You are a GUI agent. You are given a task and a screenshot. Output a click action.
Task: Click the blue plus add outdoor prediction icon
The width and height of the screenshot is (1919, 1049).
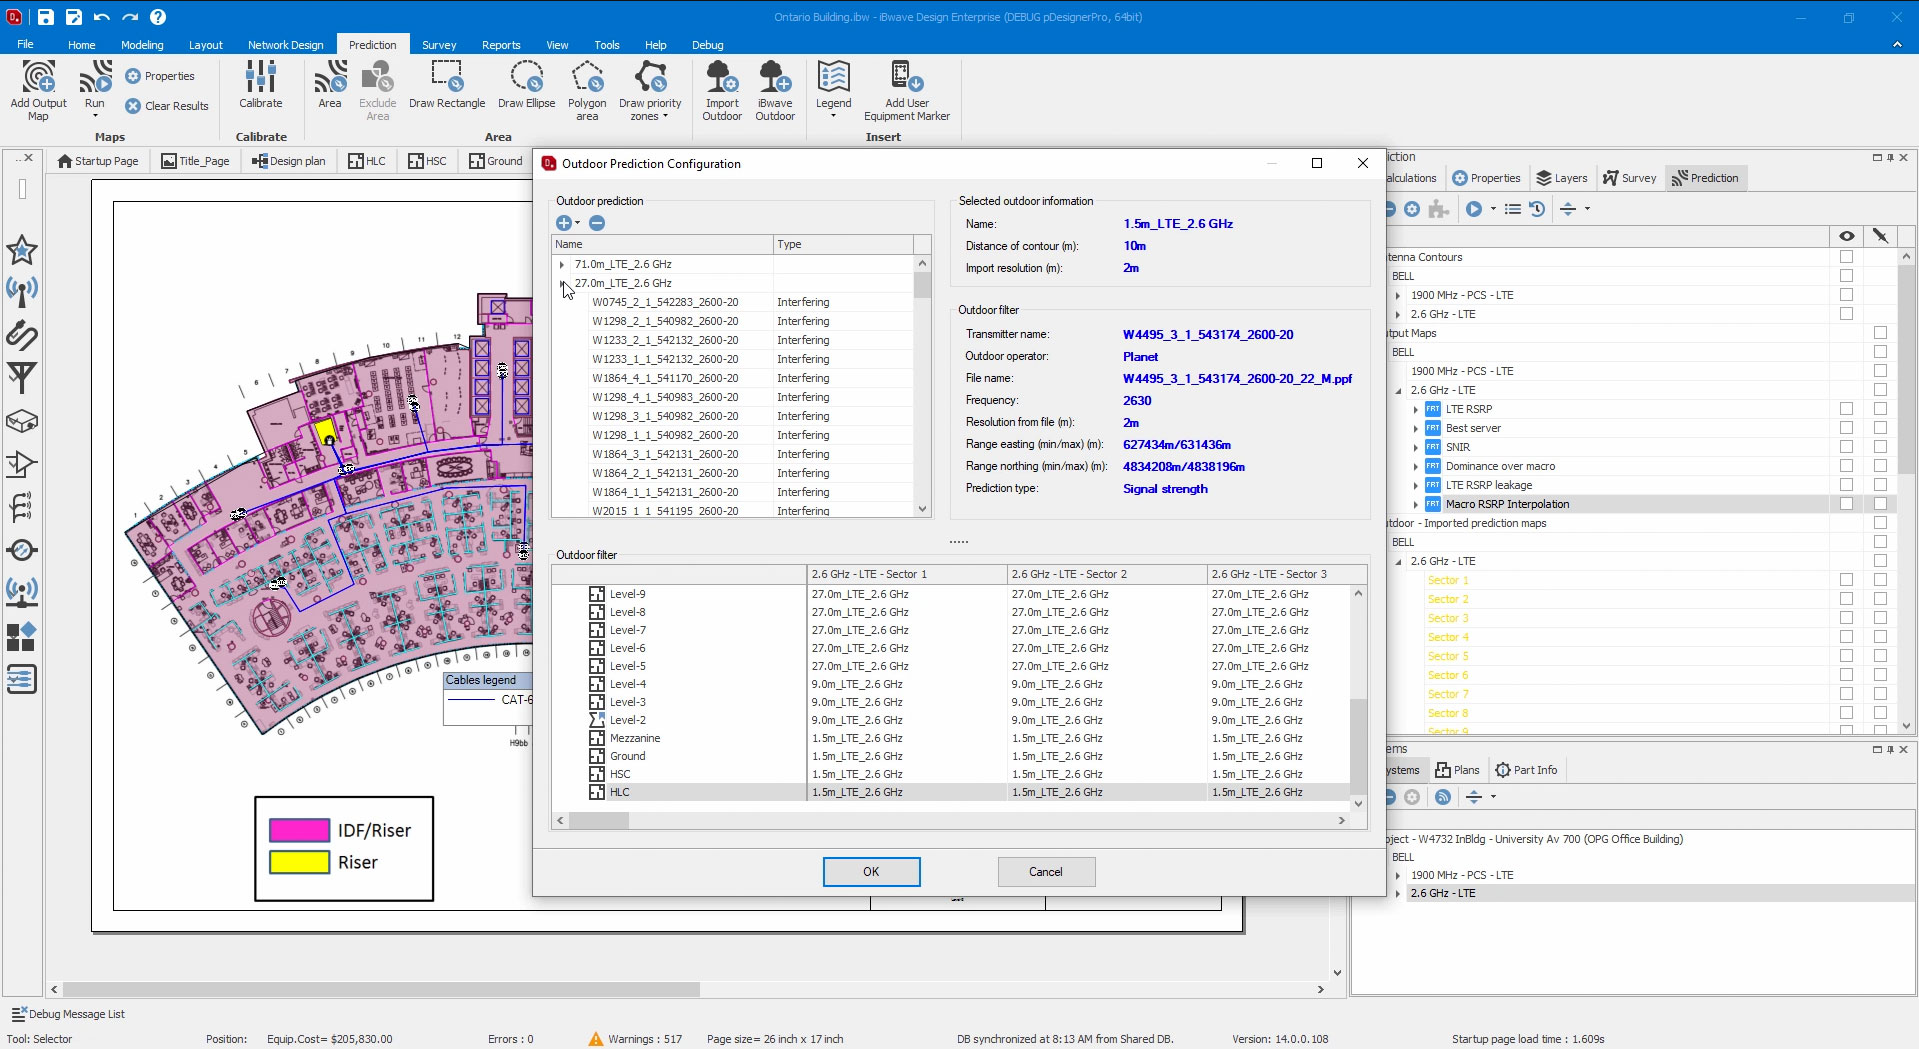pos(564,223)
